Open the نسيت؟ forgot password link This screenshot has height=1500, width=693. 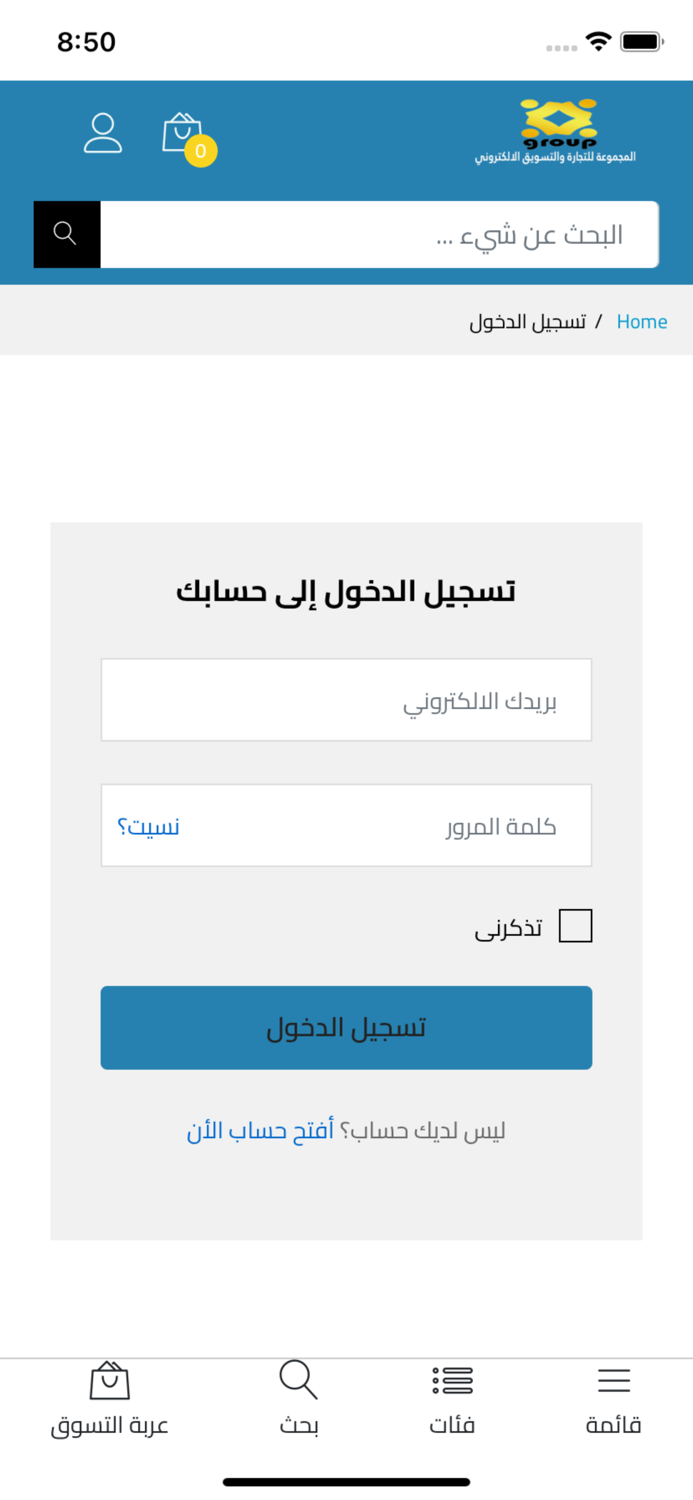[x=150, y=825]
